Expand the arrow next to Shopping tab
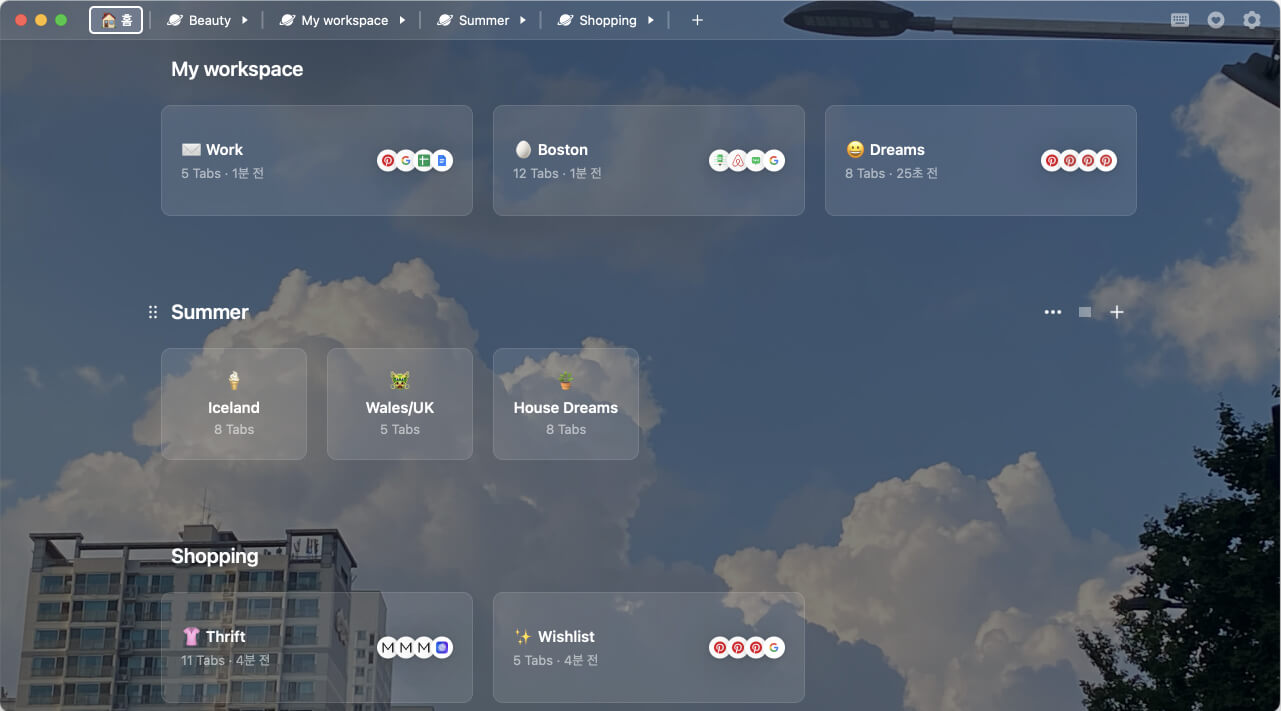This screenshot has width=1281, height=711. pyautogui.click(x=650, y=20)
